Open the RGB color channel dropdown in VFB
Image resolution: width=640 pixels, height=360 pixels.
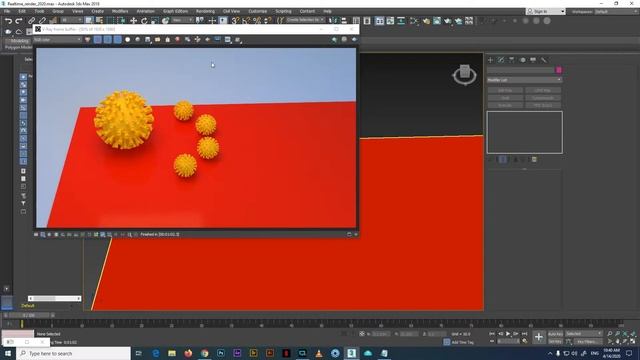tap(57, 40)
